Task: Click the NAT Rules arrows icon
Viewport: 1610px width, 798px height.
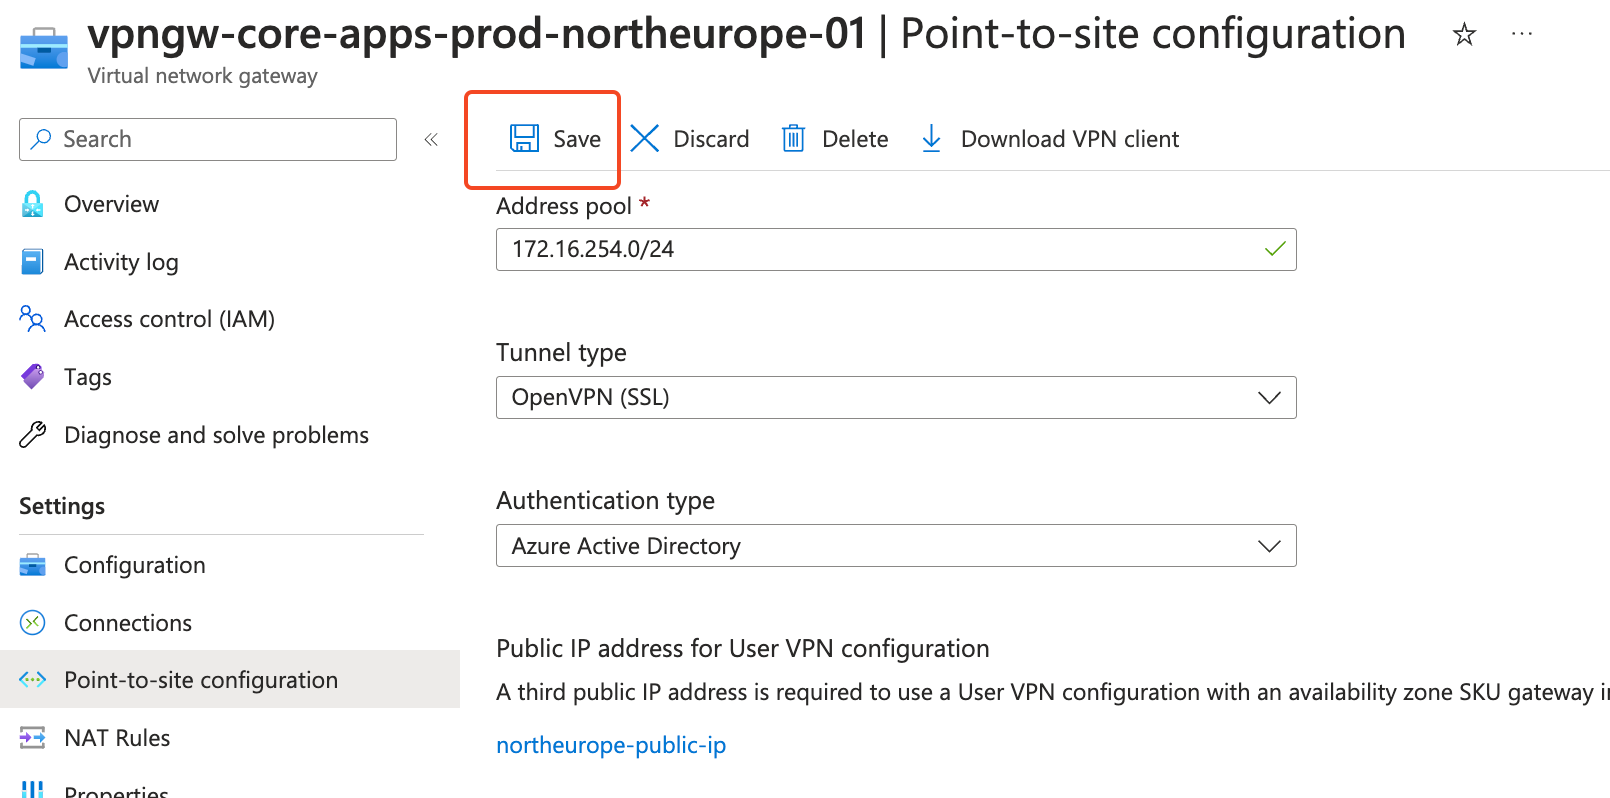Action: pyautogui.click(x=33, y=738)
